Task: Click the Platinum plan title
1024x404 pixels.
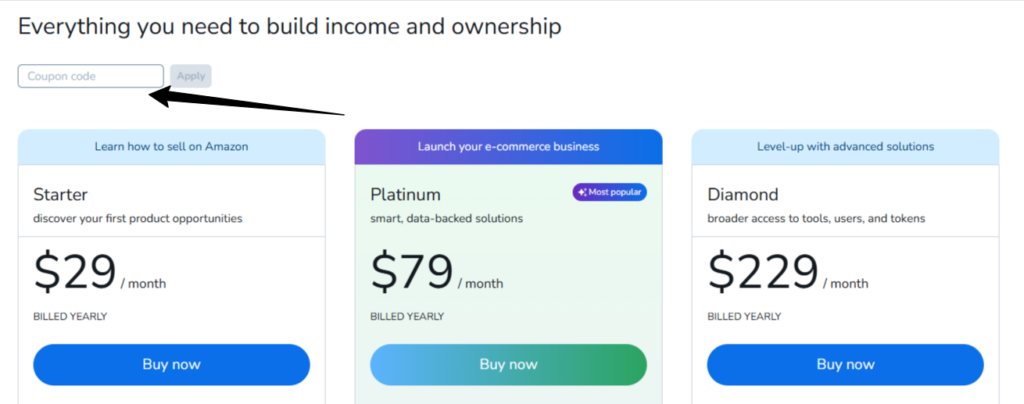Action: [405, 194]
